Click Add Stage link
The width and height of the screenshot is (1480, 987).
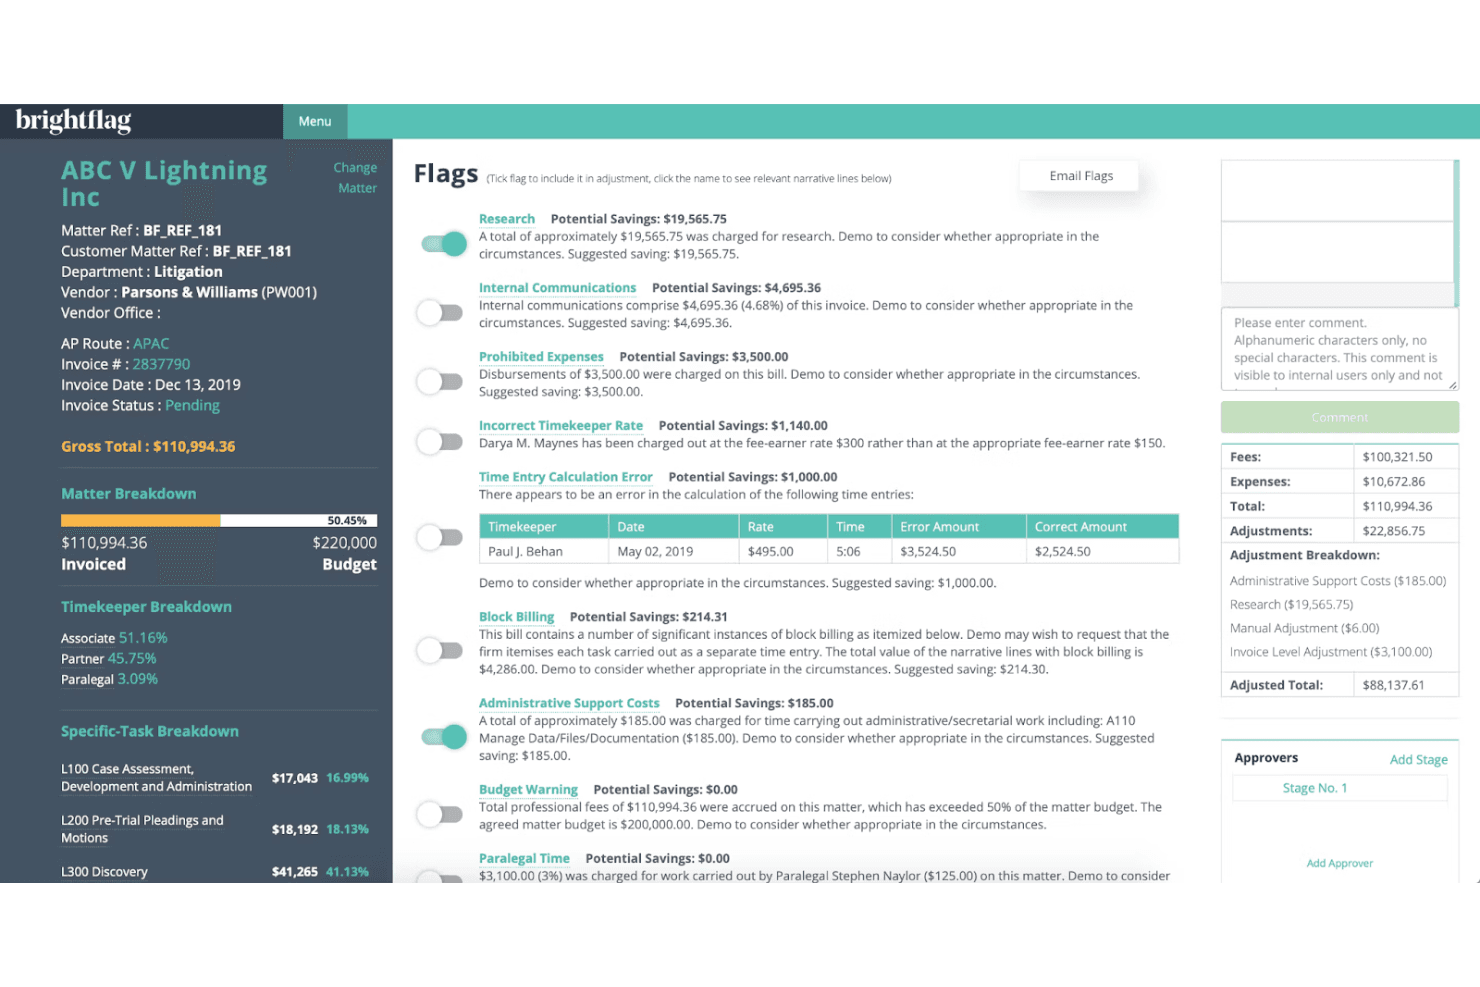click(x=1418, y=760)
